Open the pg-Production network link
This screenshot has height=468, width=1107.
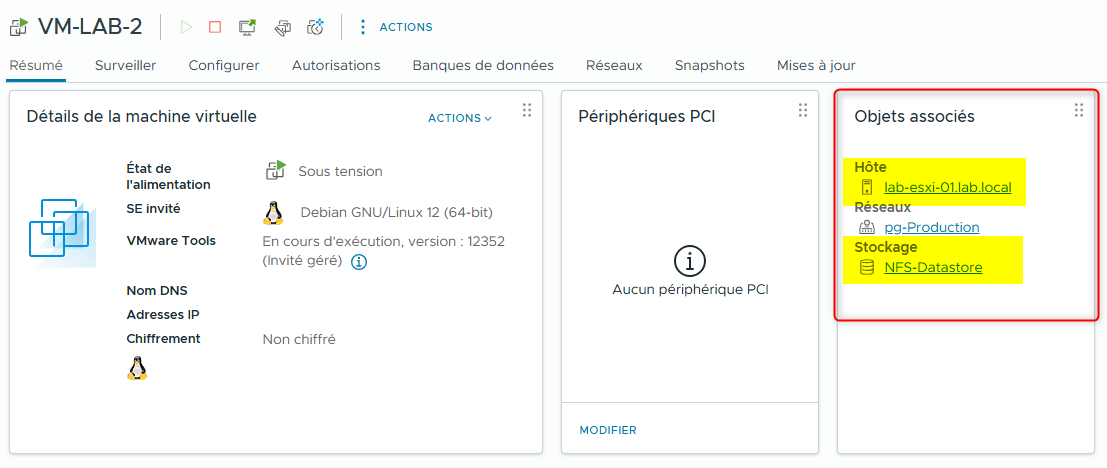[x=932, y=227]
